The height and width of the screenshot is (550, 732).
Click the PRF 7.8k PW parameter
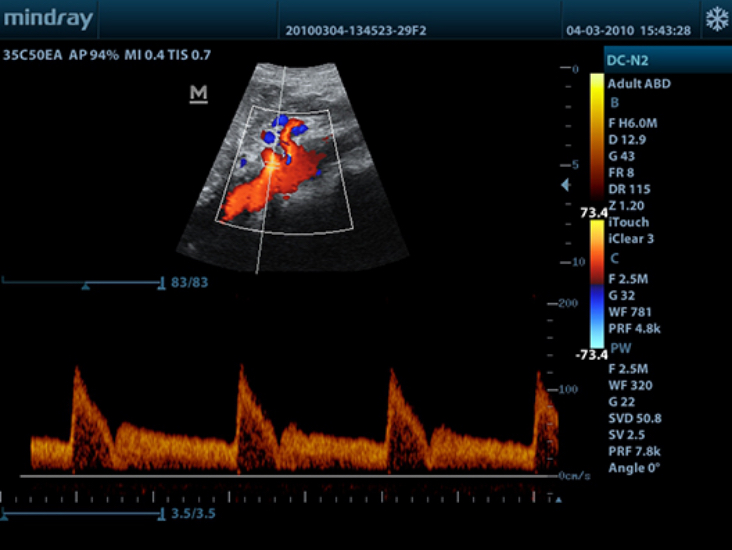[635, 451]
